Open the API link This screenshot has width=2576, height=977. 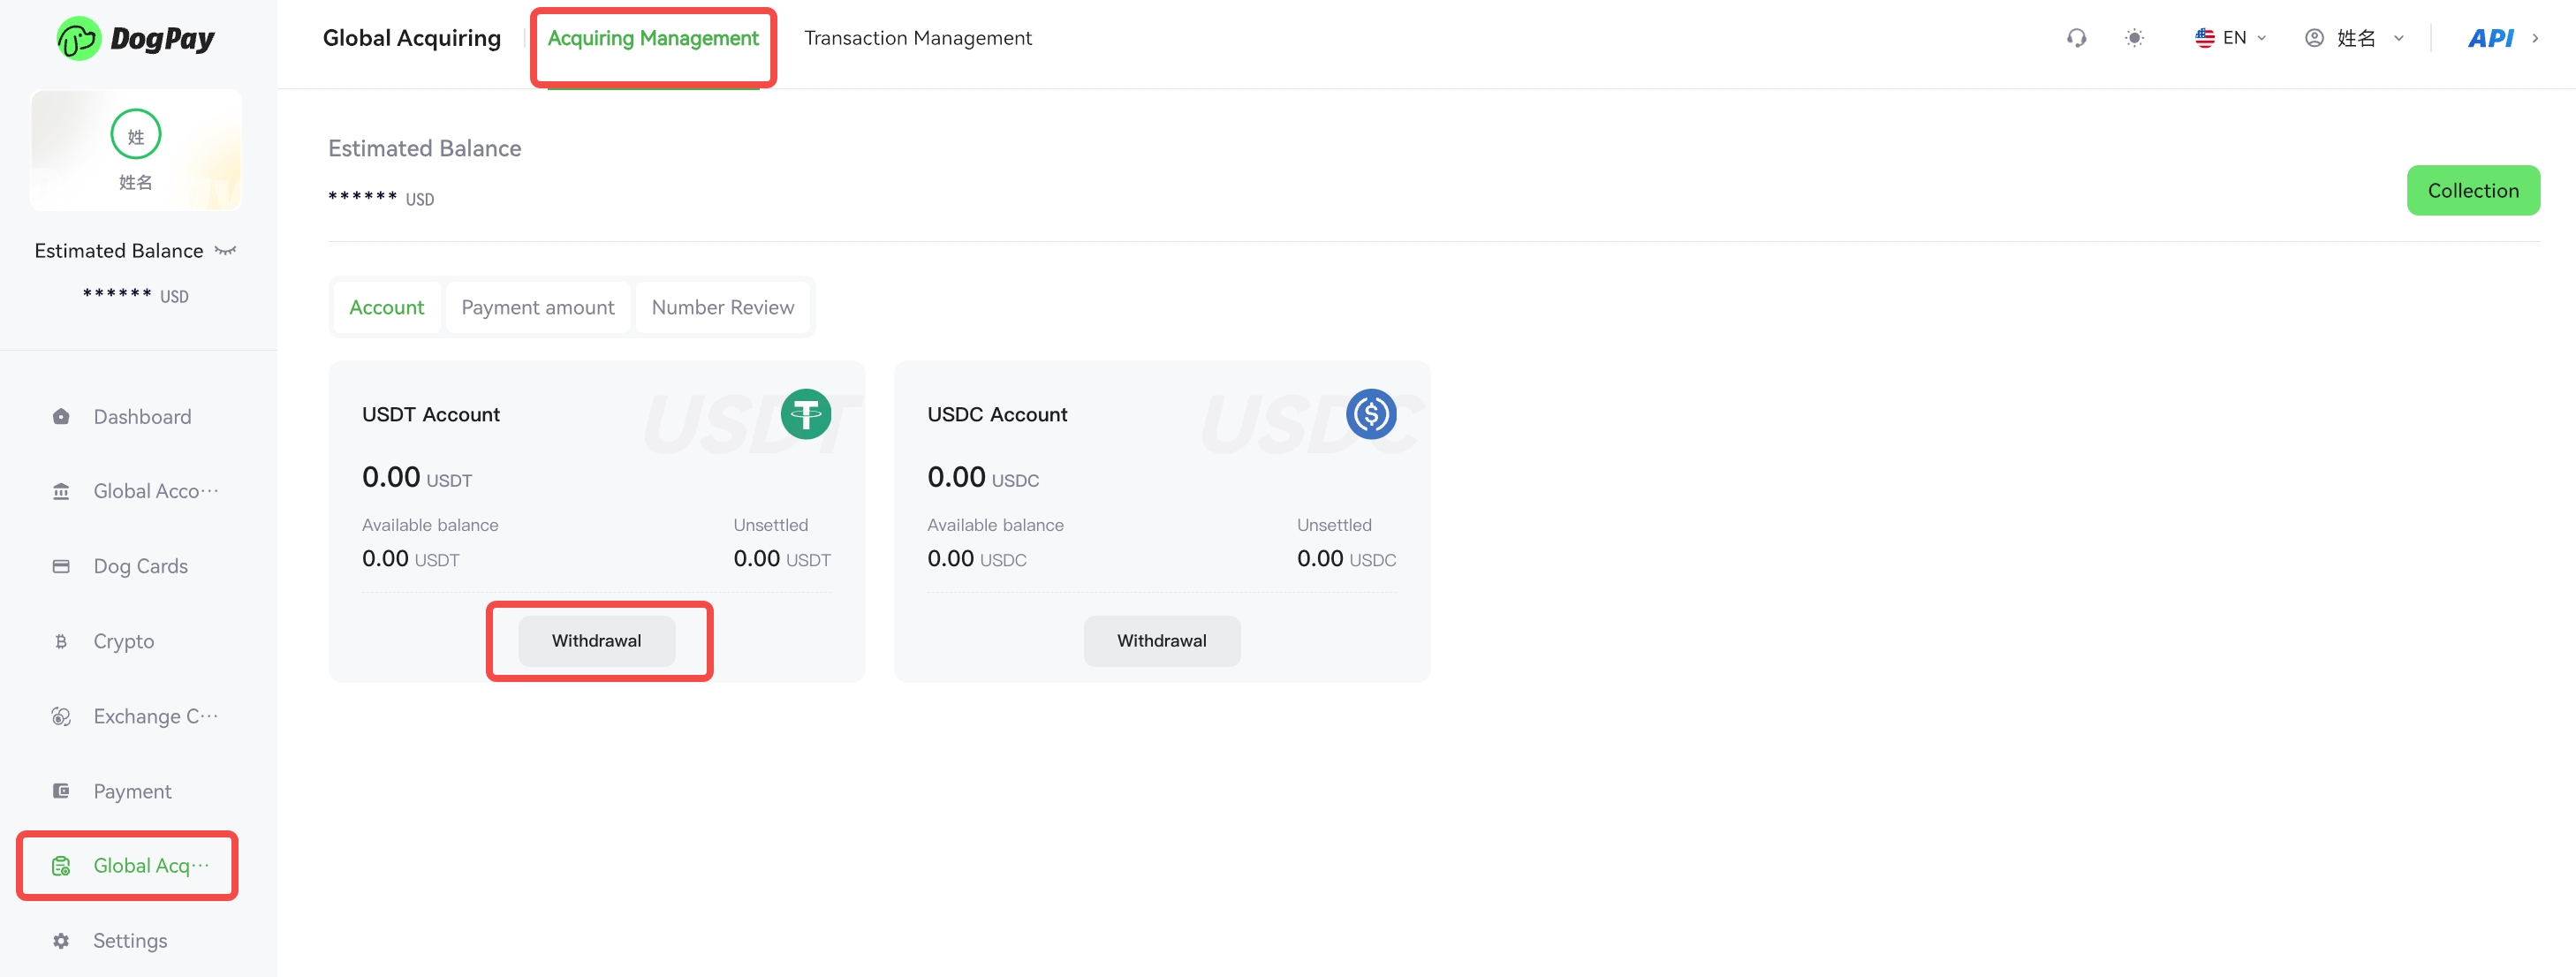point(2491,38)
